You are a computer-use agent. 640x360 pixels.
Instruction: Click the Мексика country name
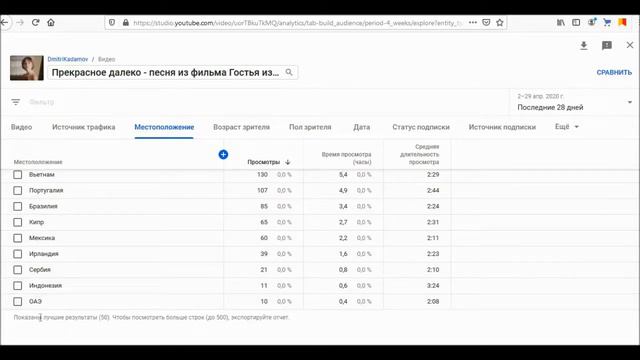42,238
